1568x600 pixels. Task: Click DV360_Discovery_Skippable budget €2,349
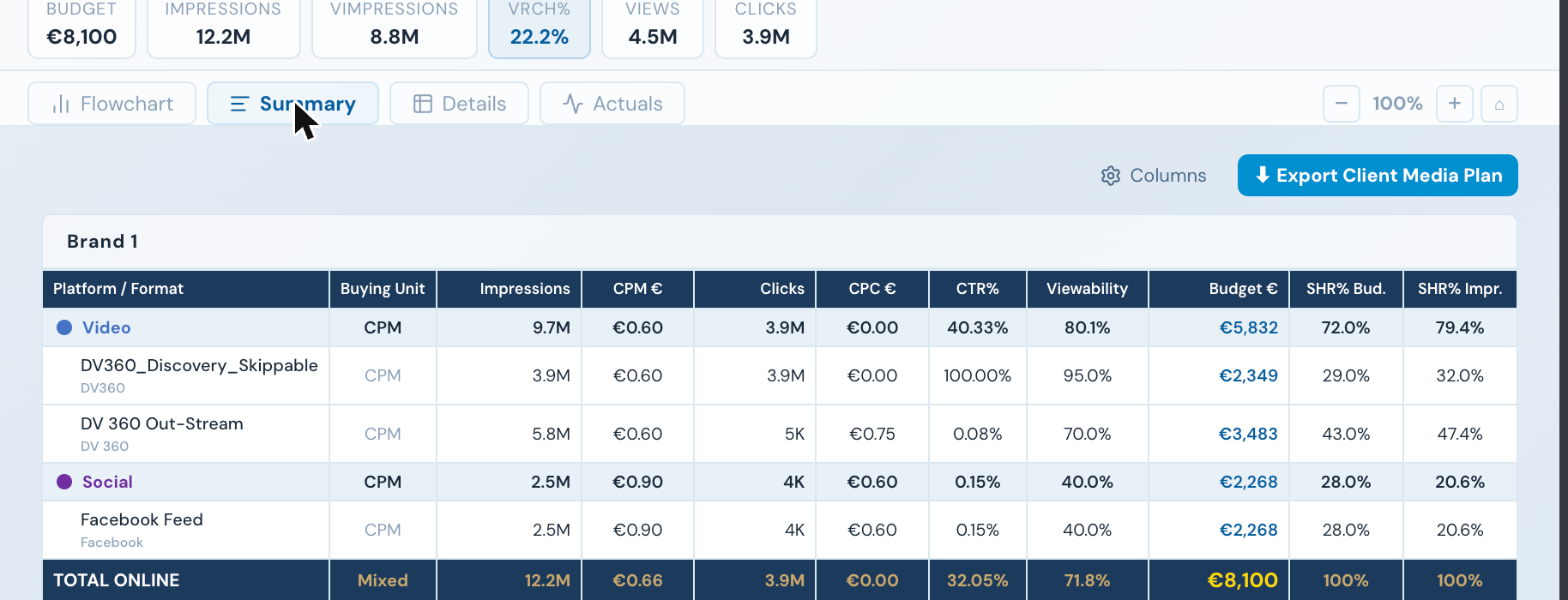click(1248, 376)
